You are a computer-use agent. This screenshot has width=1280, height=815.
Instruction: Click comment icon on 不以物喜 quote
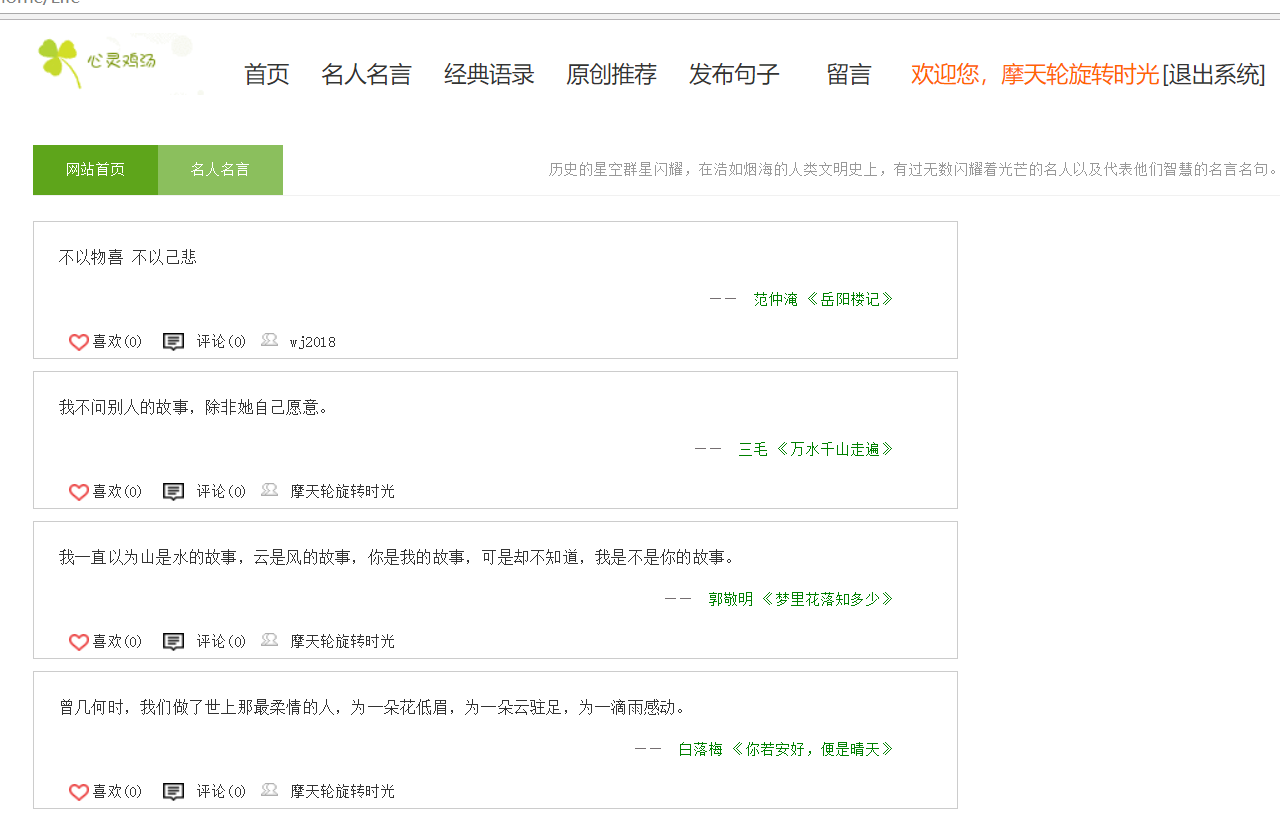173,342
